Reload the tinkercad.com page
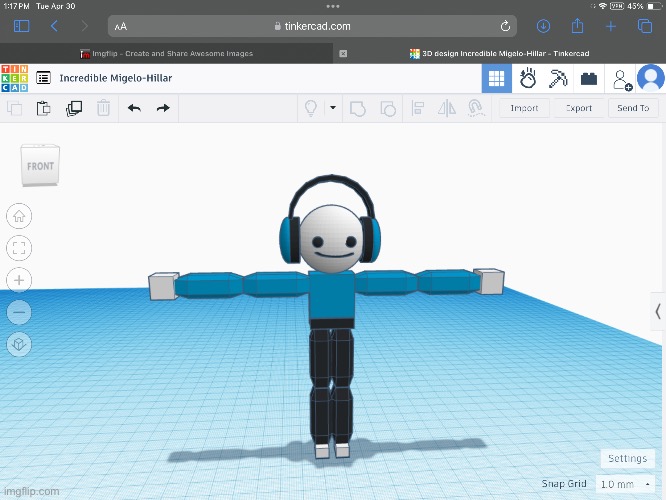The height and width of the screenshot is (500, 666). click(505, 26)
